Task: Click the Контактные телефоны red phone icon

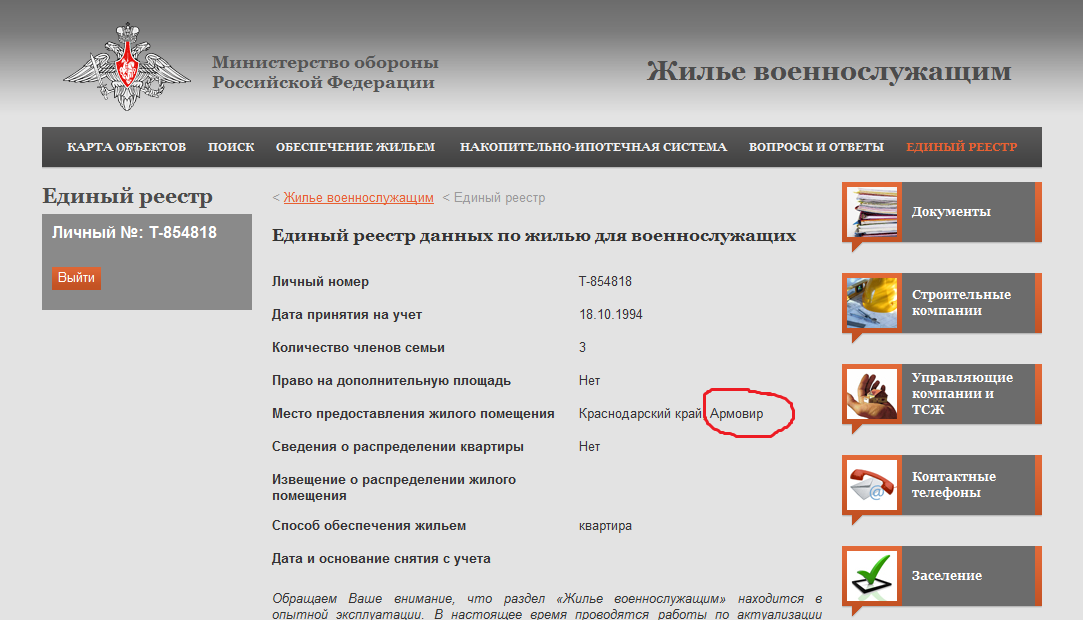Action: pos(872,485)
